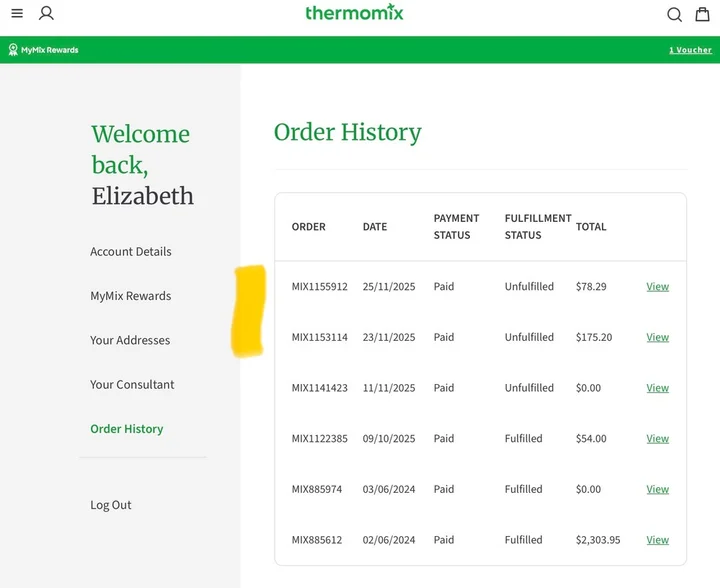Click the $0.00 total for MIX885974
The height and width of the screenshot is (588, 720).
pyautogui.click(x=588, y=489)
